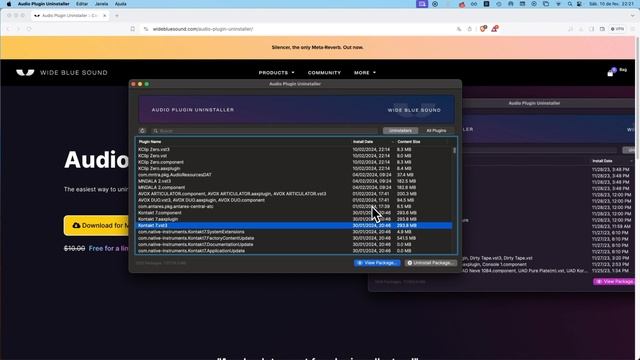Select the MNDALA 2.vst3 row
This screenshot has width=640, height=360.
click(294, 181)
